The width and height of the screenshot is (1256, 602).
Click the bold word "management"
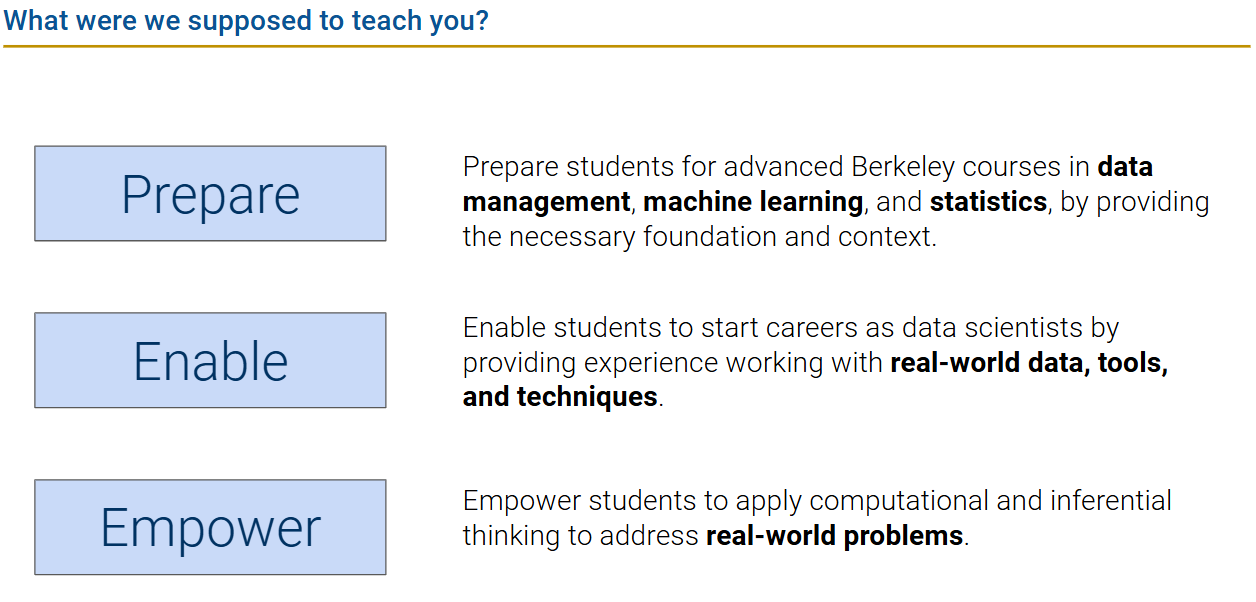(546, 202)
